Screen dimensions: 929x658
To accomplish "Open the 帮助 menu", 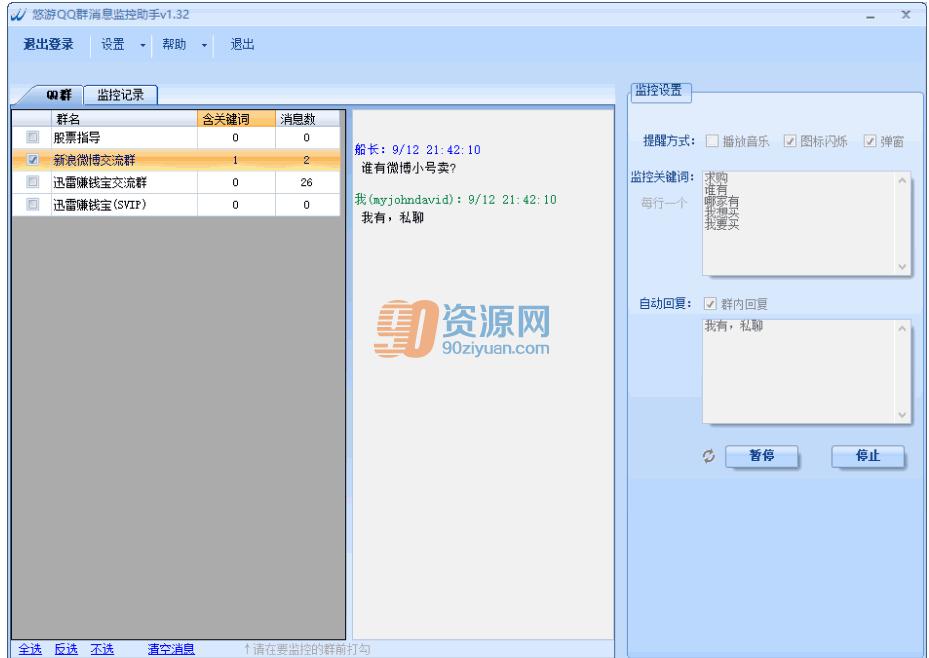I will [174, 44].
